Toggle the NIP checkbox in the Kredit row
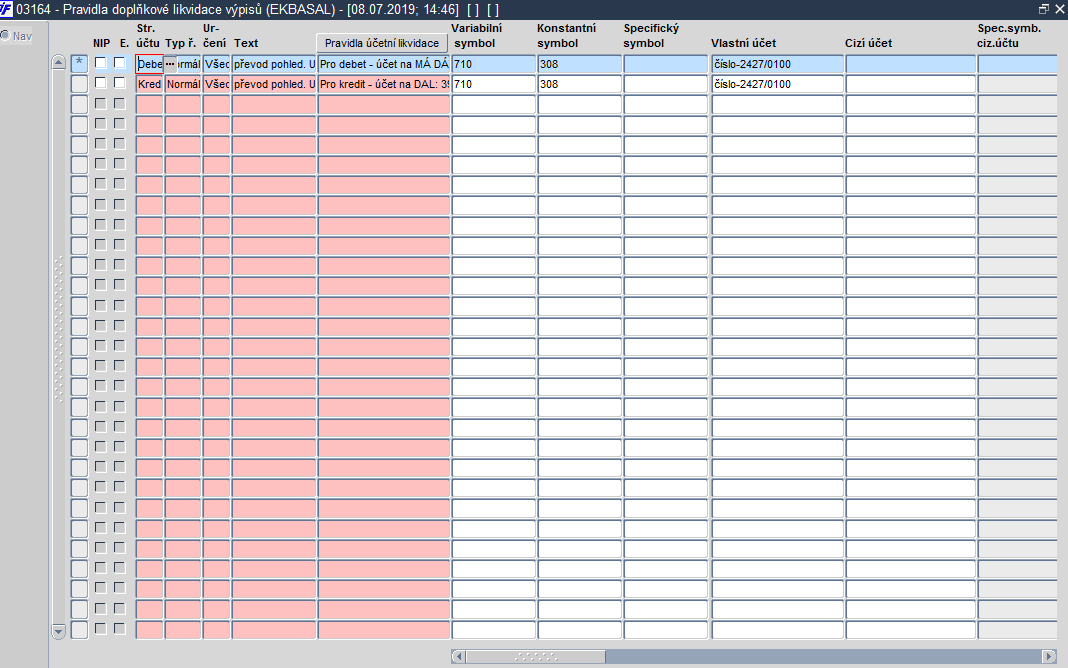 (x=101, y=82)
